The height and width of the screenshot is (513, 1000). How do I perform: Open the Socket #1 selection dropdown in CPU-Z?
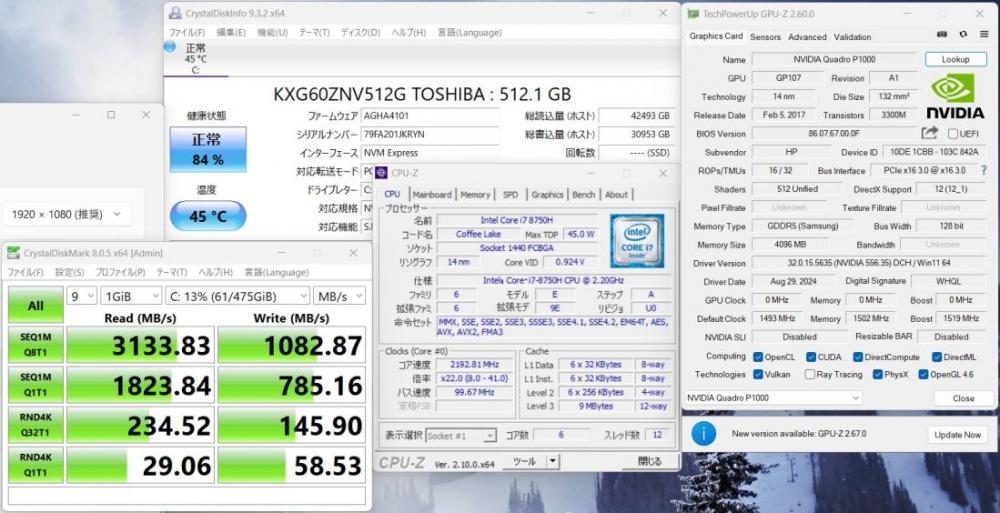tap(460, 436)
